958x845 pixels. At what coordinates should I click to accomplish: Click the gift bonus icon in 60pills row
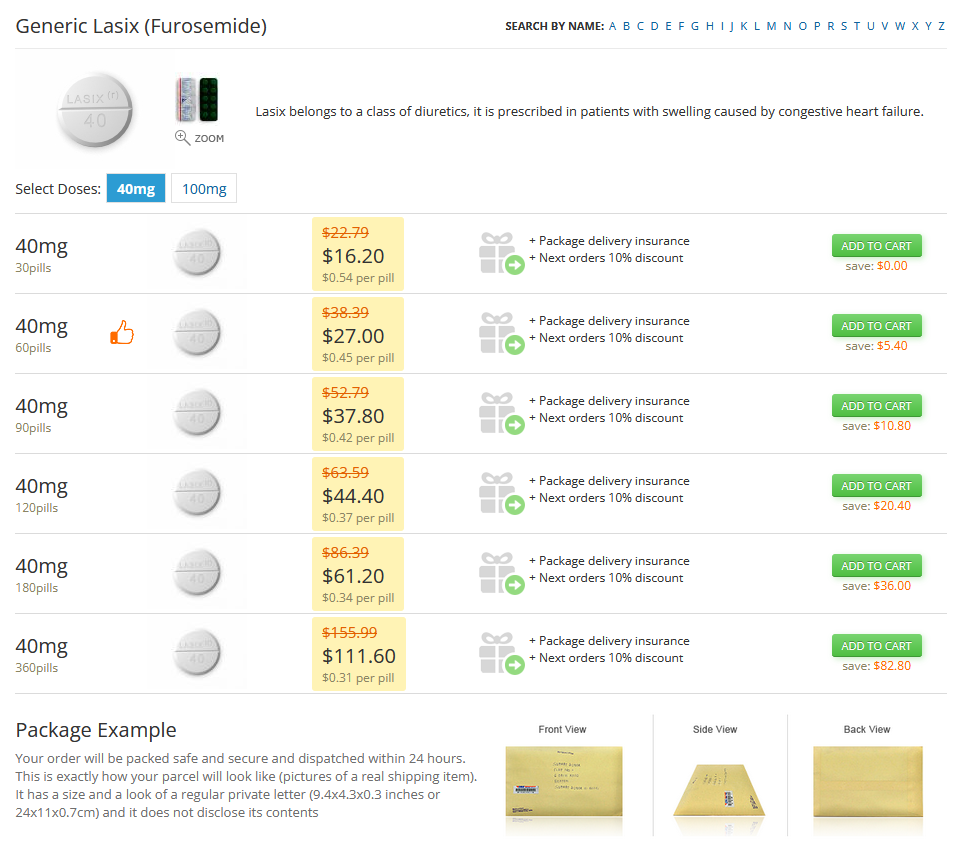point(502,333)
